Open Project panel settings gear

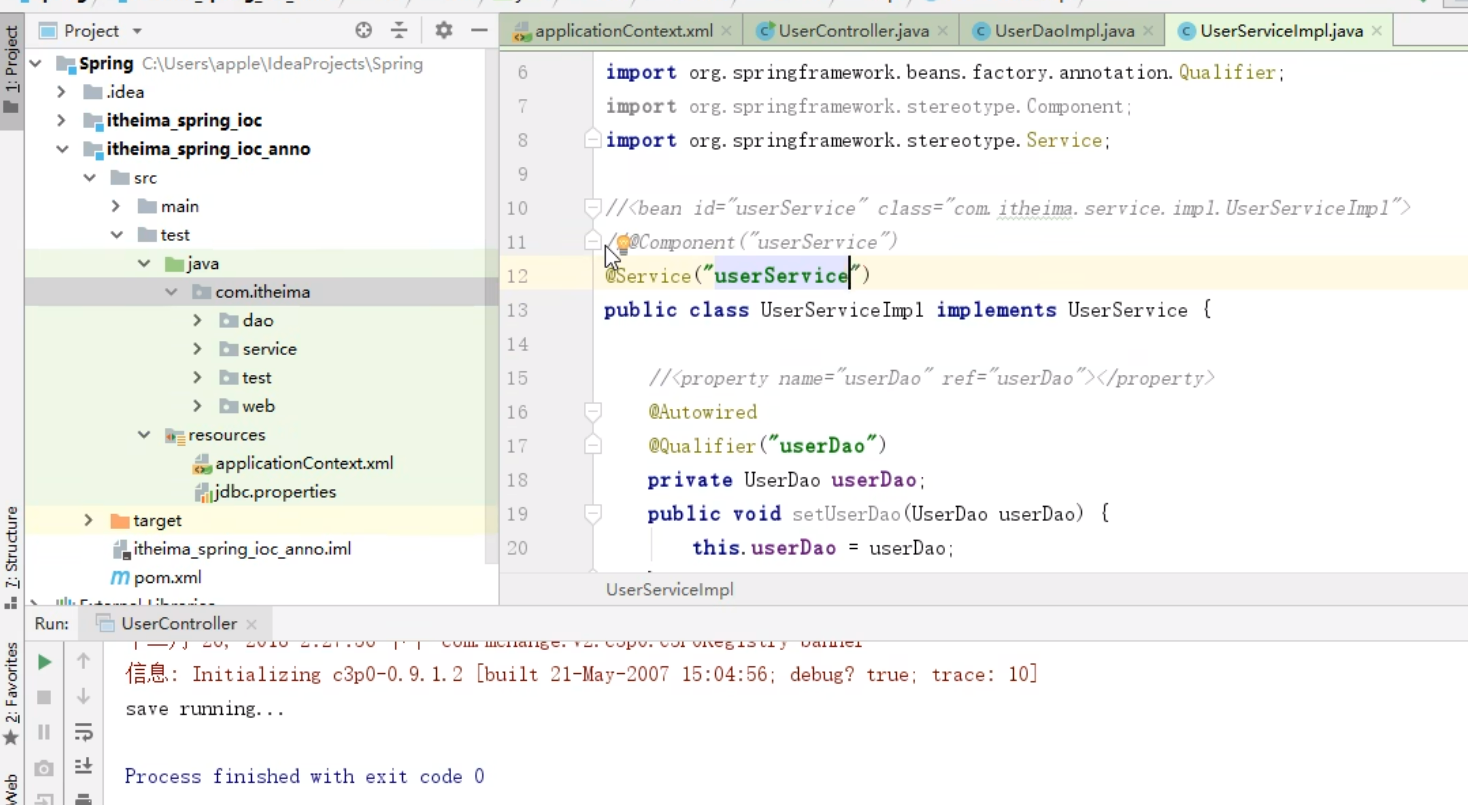444,31
